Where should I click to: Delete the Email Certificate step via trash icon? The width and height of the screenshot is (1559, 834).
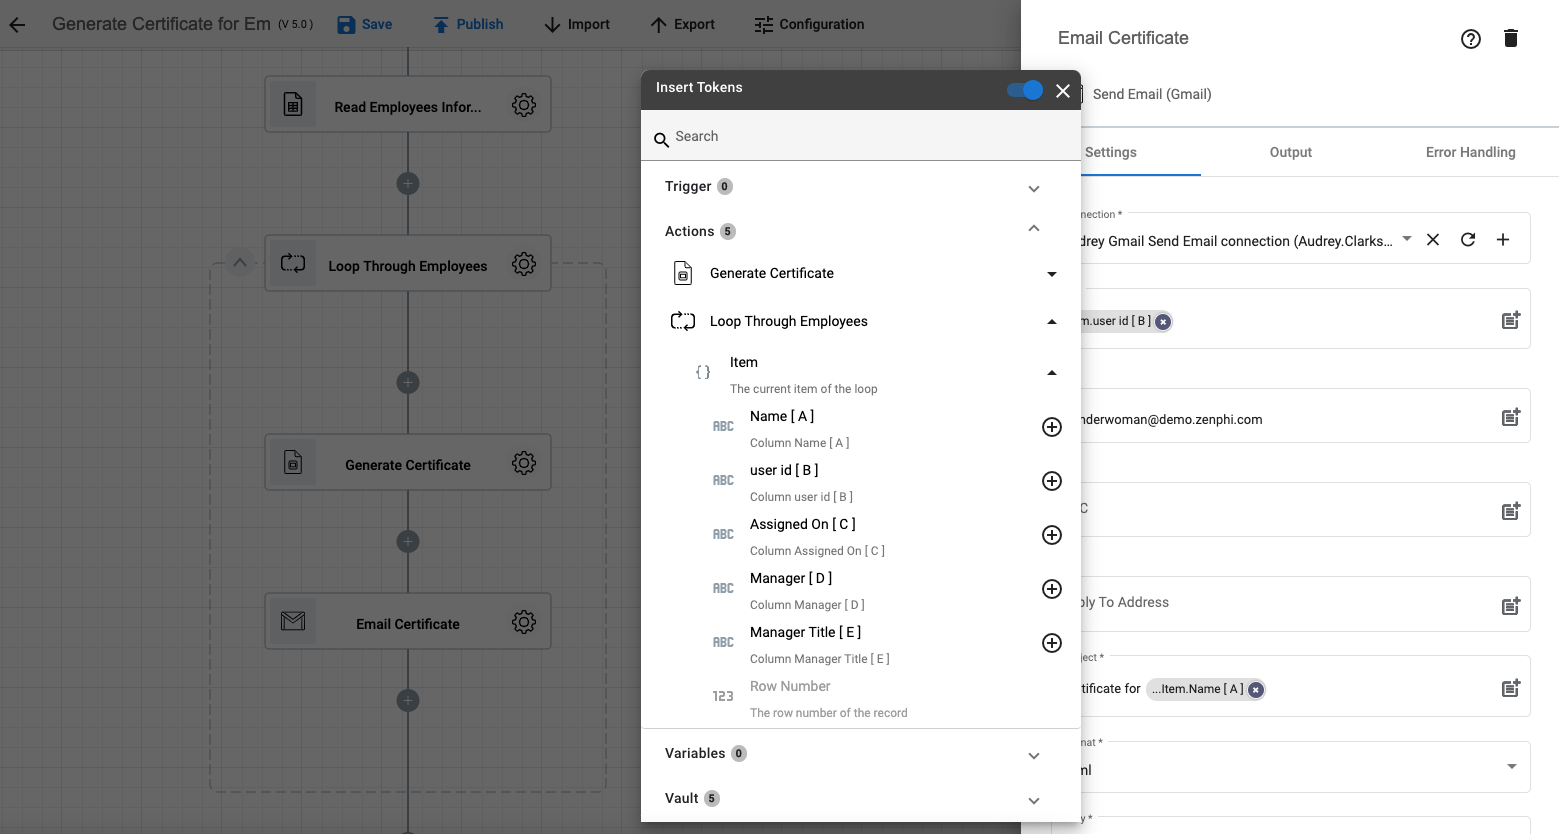point(1511,38)
